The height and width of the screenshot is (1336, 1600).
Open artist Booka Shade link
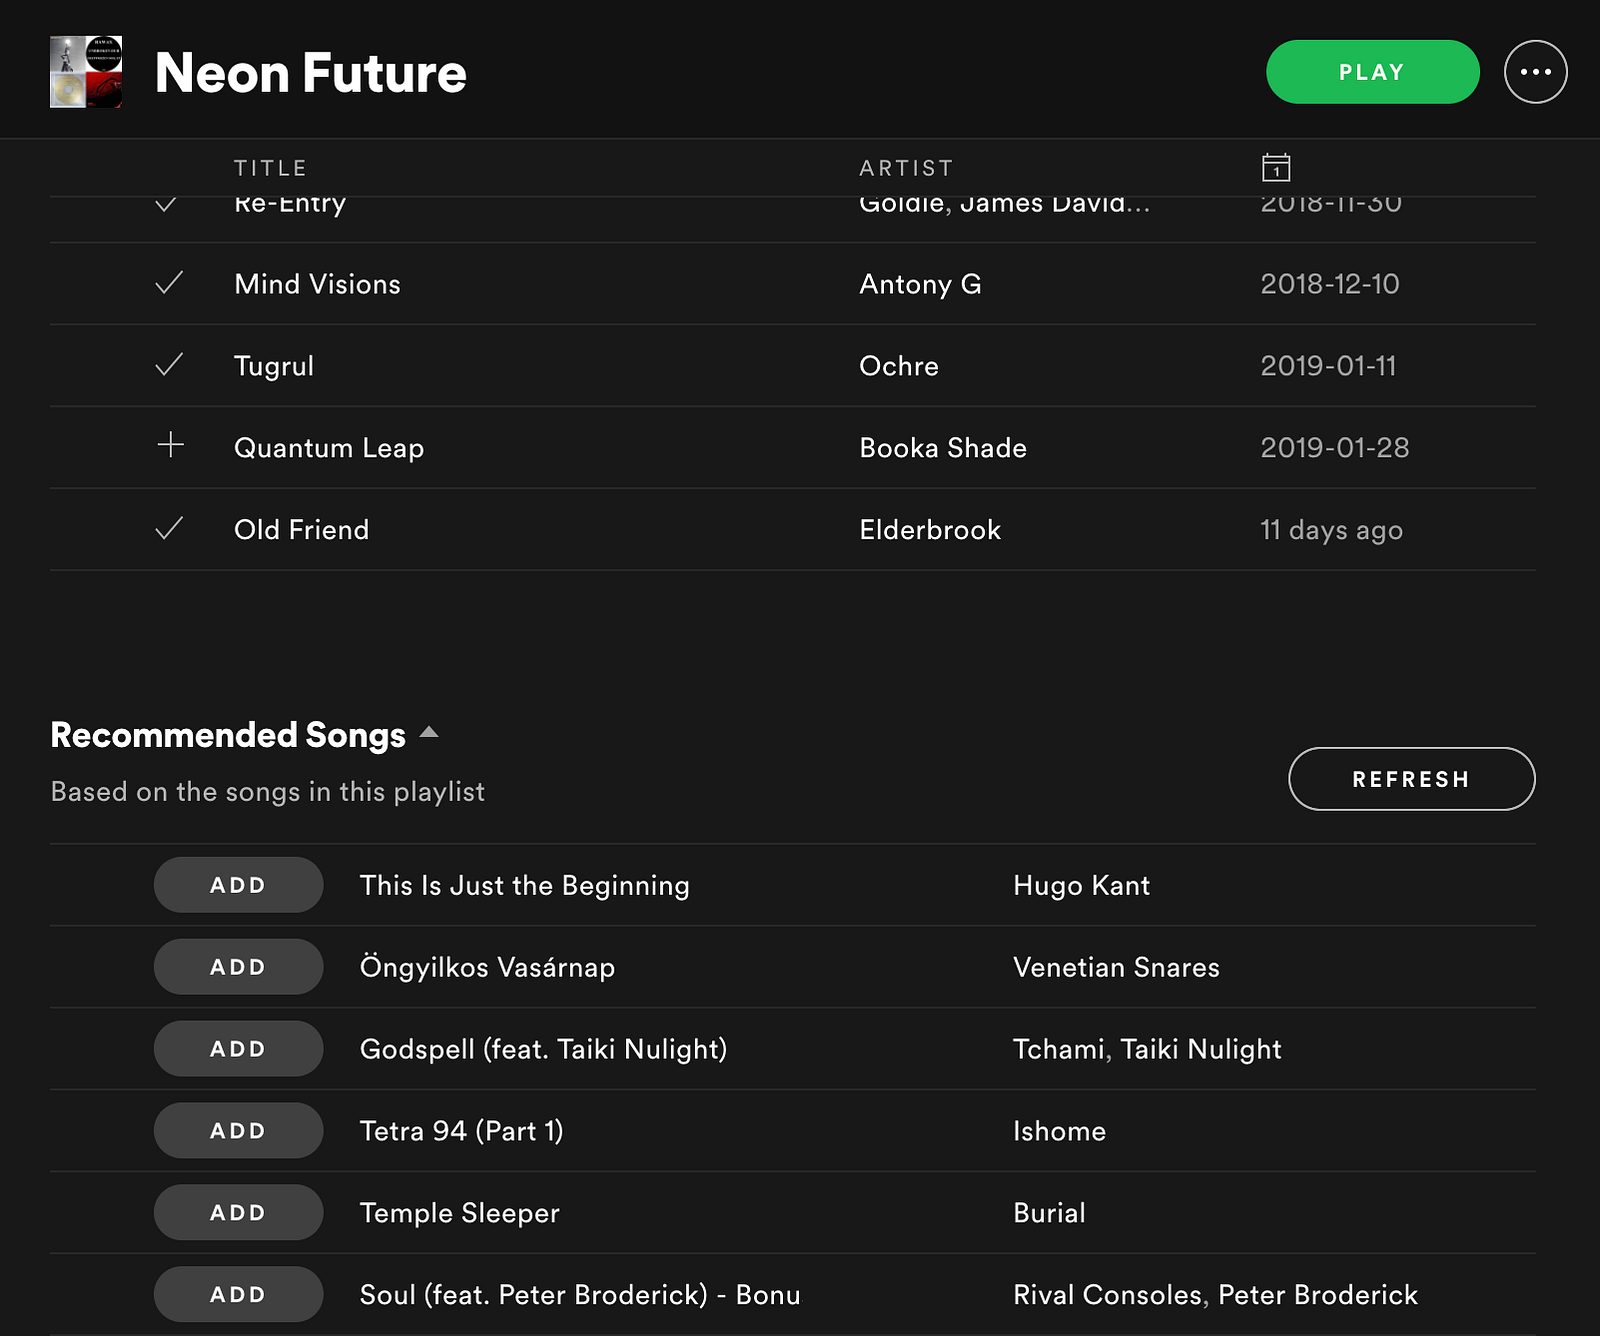point(943,448)
